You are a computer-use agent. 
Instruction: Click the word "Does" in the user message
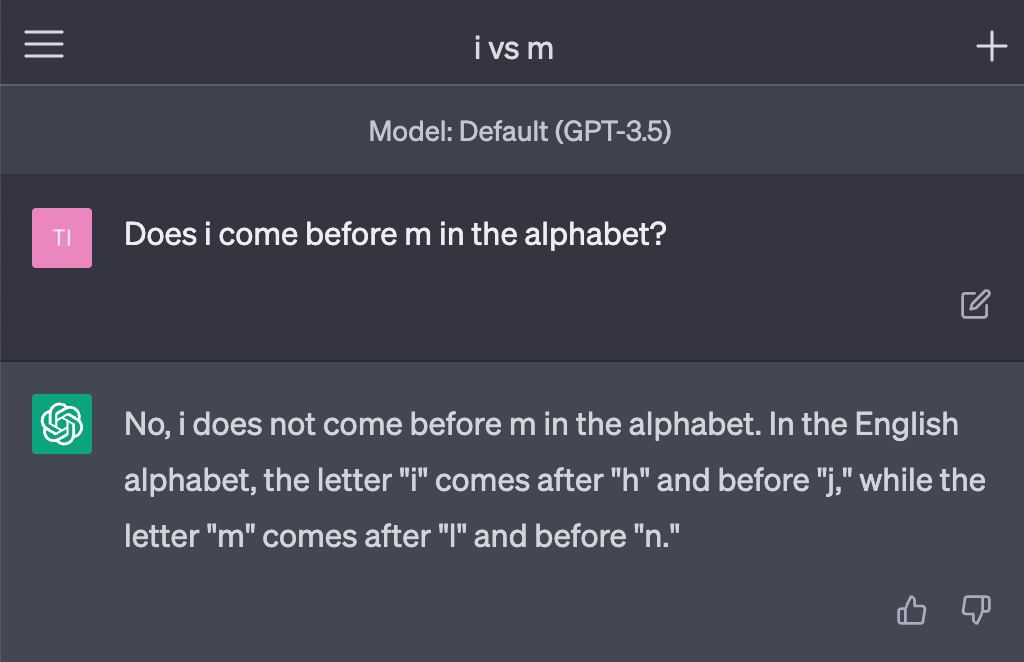pyautogui.click(x=160, y=235)
